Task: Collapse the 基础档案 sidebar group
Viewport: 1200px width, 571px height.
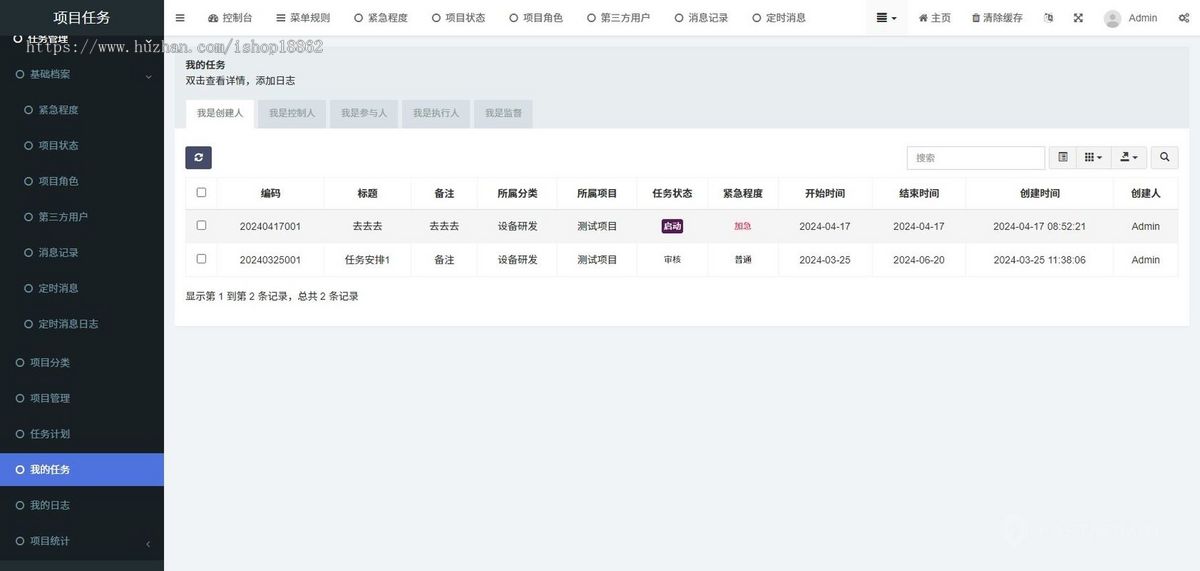Action: tap(82, 74)
